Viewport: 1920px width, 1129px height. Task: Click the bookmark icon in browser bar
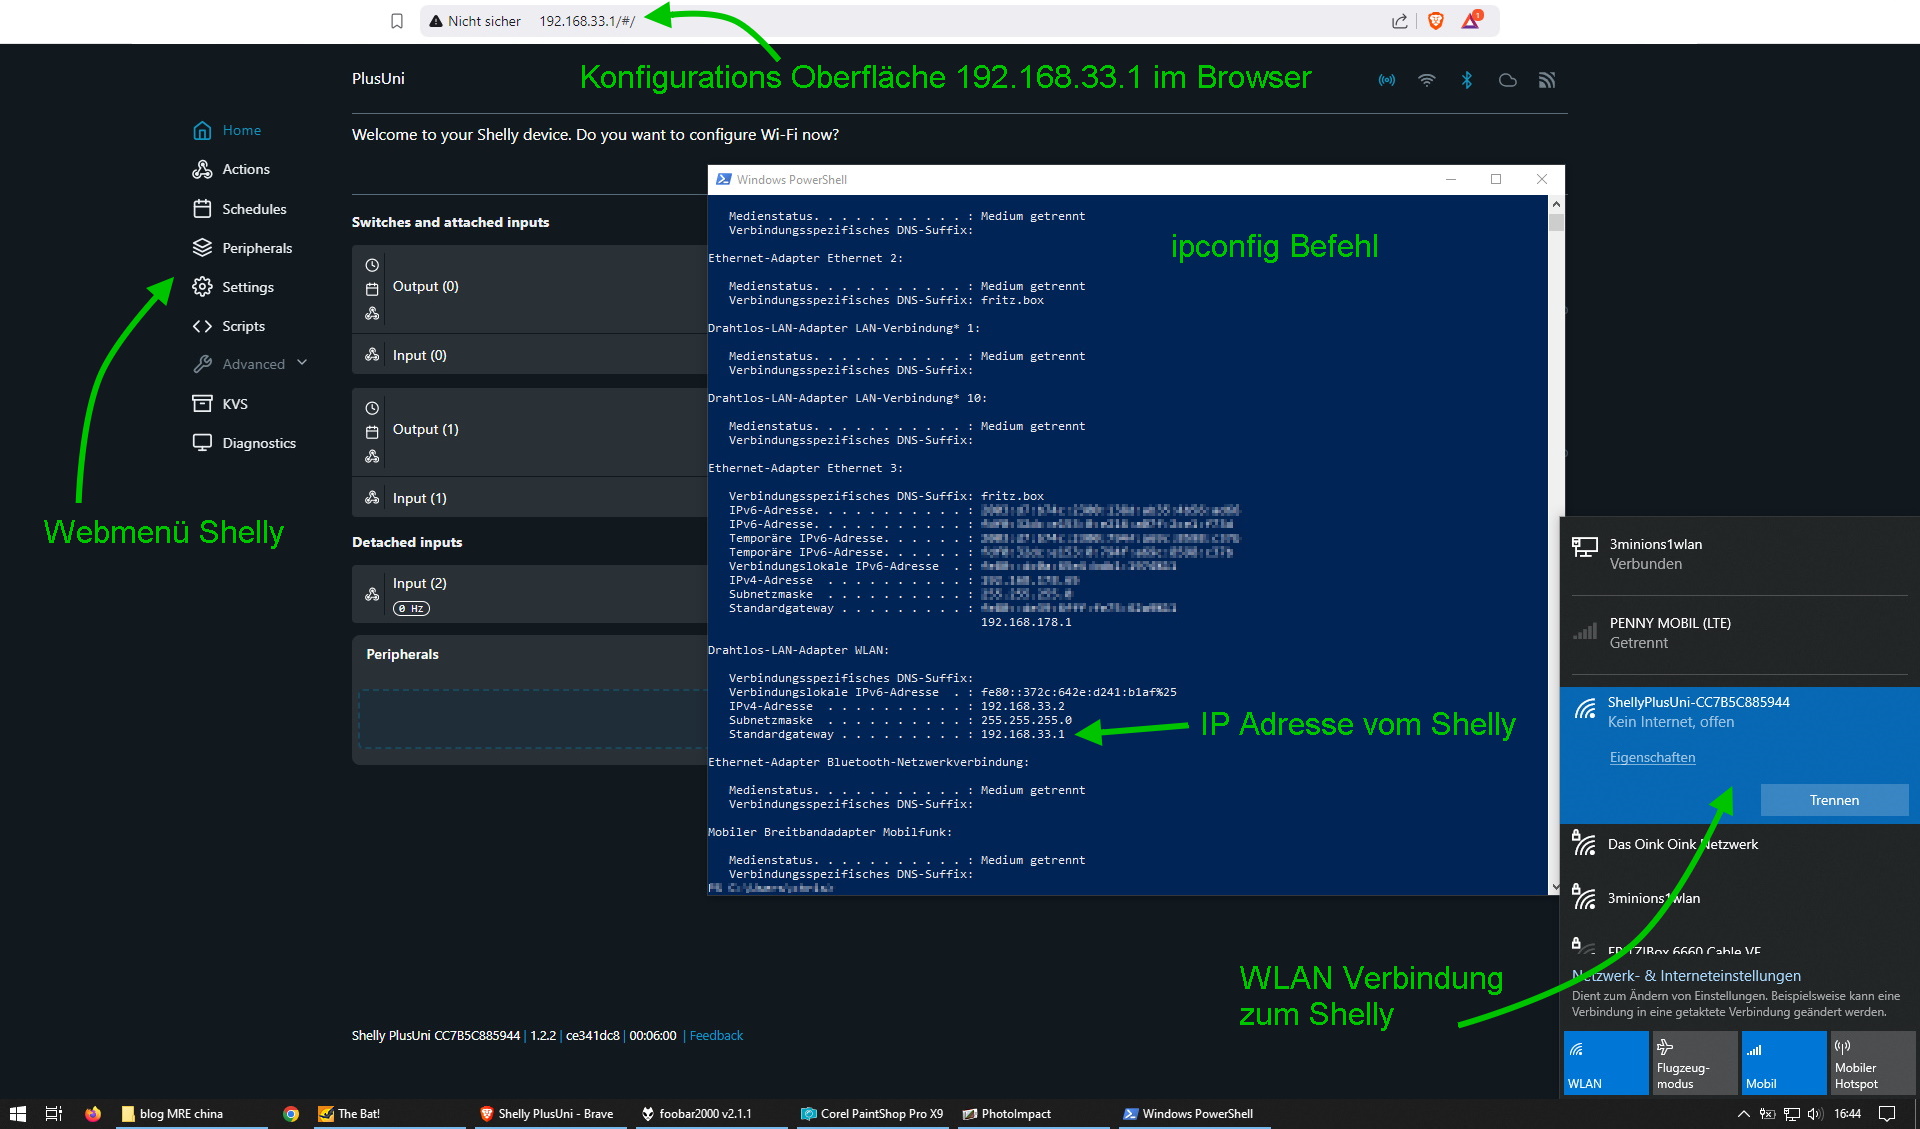[397, 21]
